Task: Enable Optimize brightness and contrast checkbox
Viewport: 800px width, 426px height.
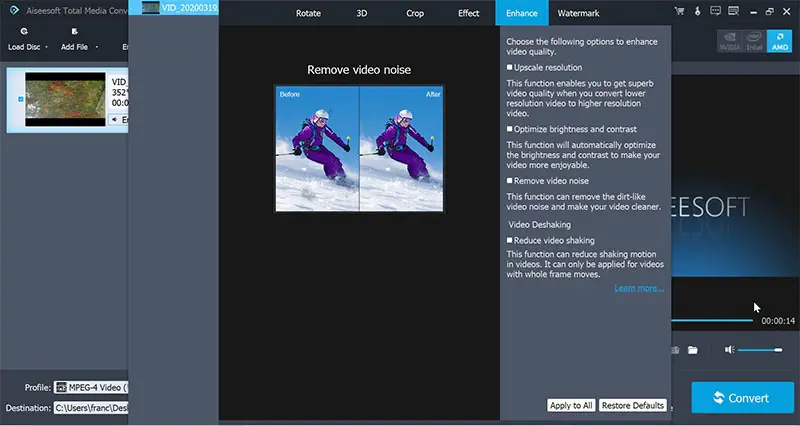Action: 509,129
